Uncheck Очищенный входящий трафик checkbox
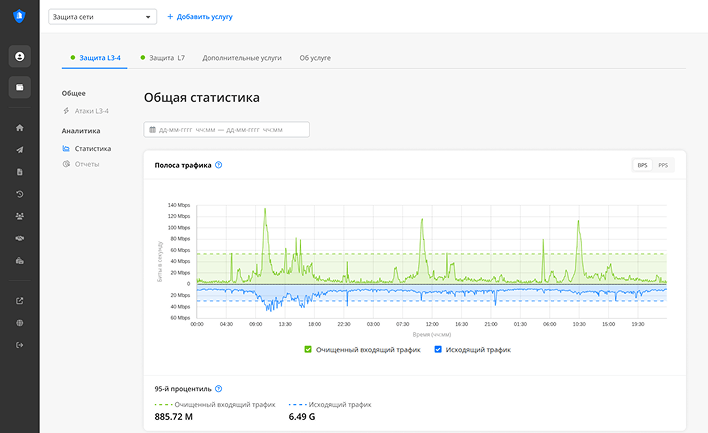This screenshot has height=433, width=708. tap(308, 349)
